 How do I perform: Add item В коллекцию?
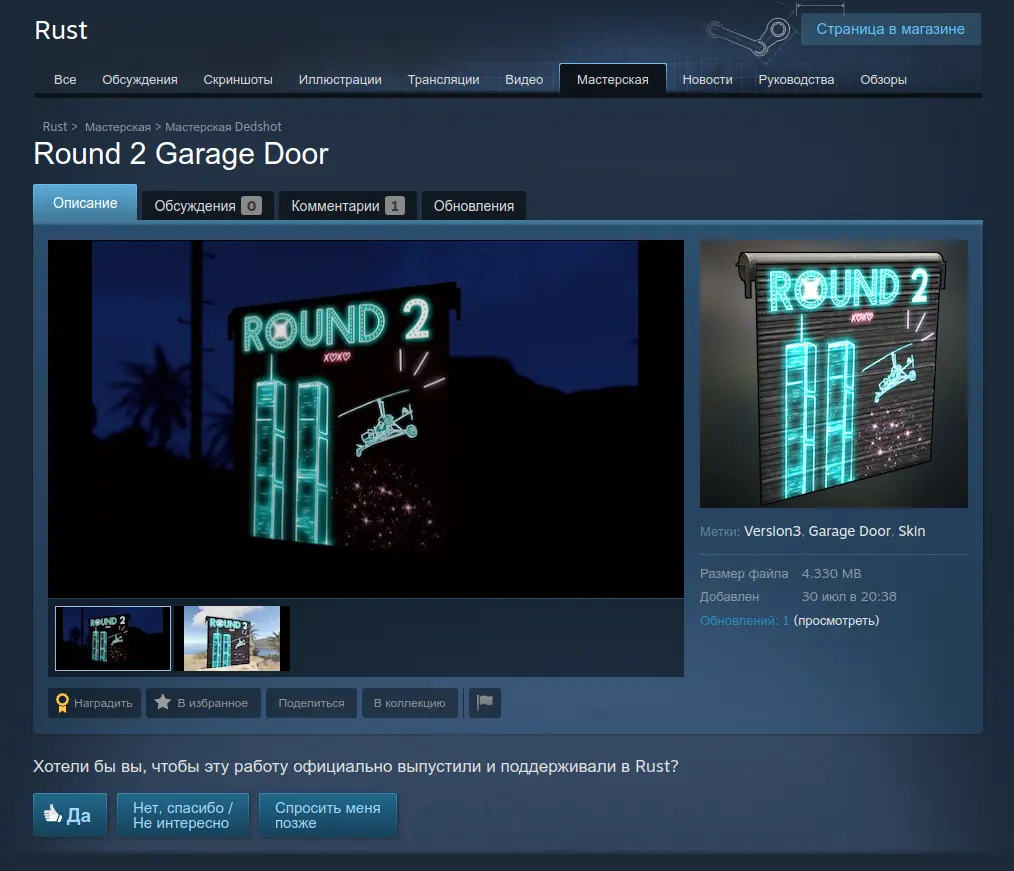click(x=409, y=702)
